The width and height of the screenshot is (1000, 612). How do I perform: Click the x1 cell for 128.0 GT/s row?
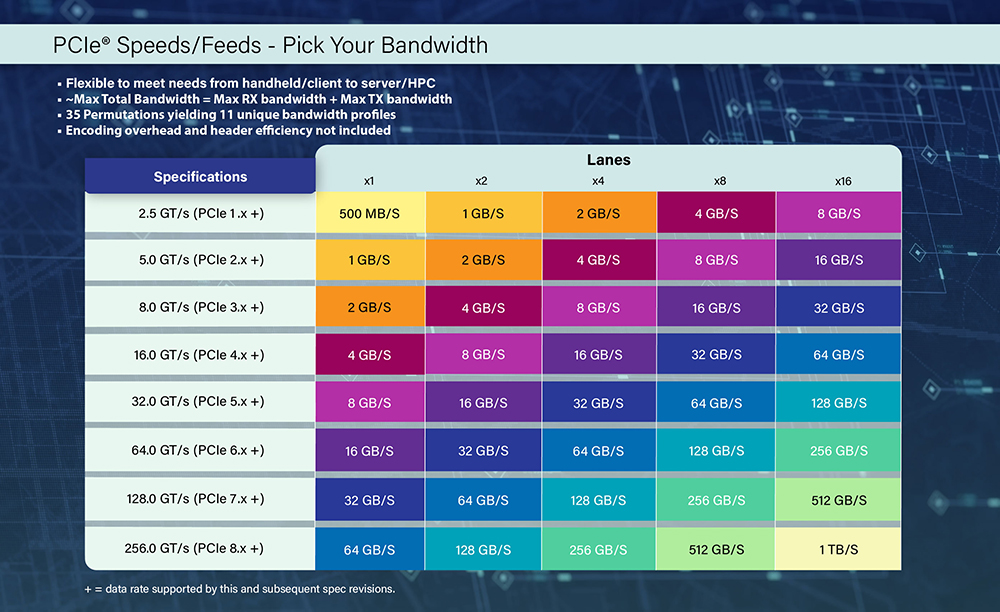(369, 500)
